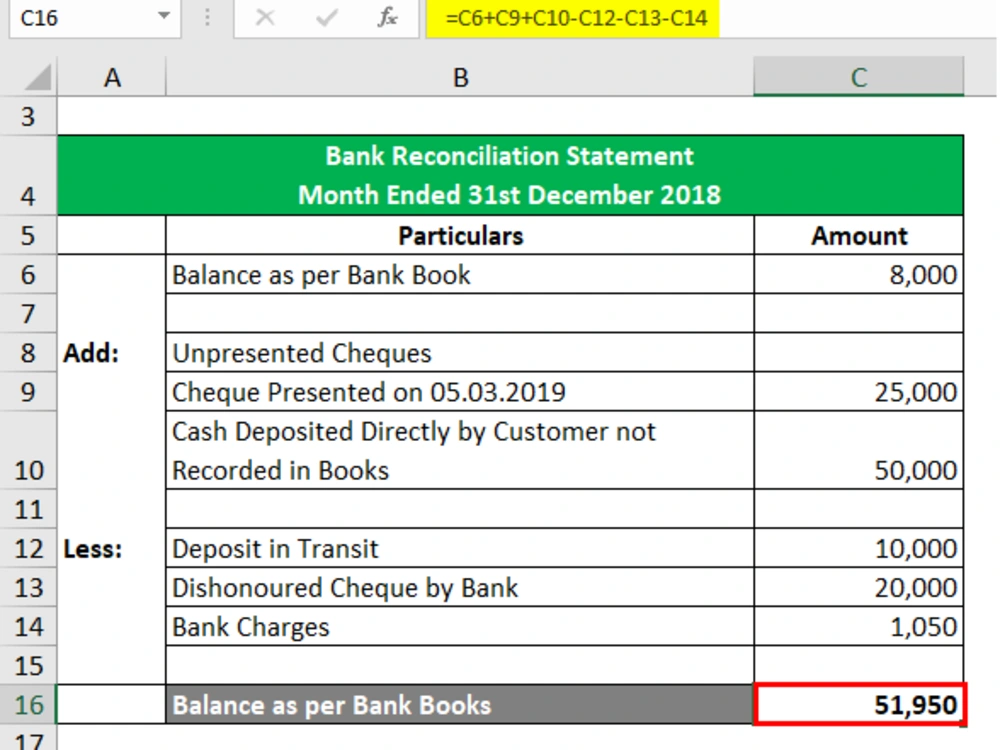Select row 6 header
The image size is (1000, 750).
28,275
